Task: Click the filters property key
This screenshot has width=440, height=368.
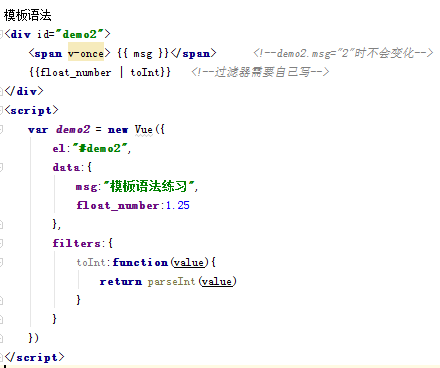Action: coord(76,243)
